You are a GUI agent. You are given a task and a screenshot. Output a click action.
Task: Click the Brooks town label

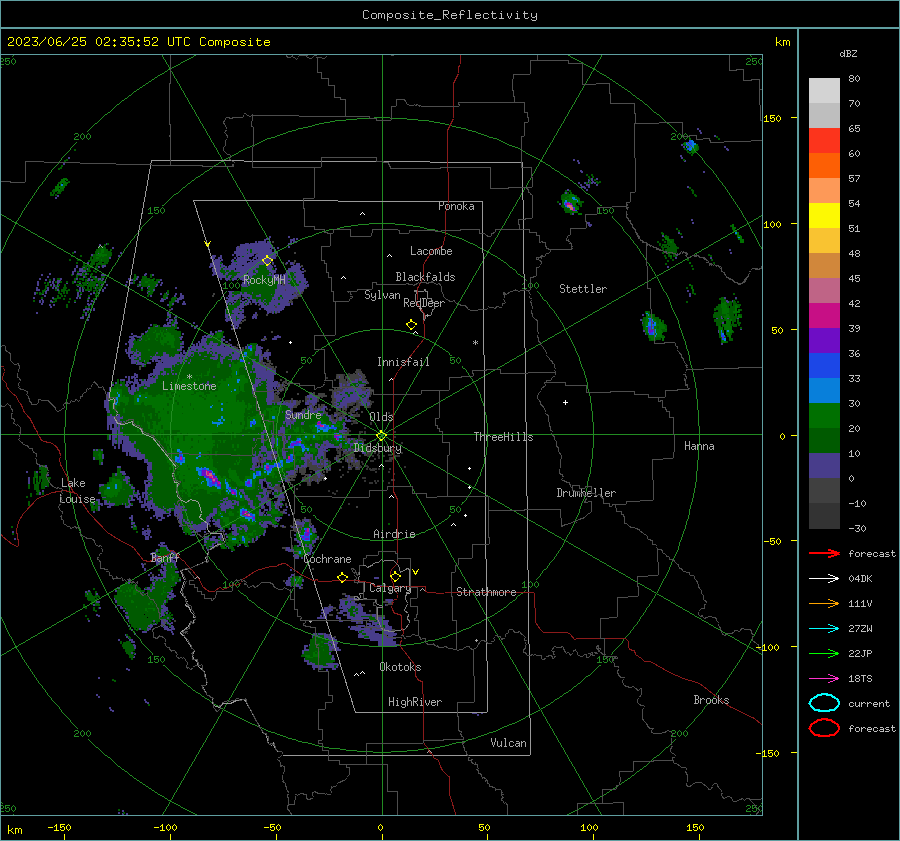tap(711, 700)
